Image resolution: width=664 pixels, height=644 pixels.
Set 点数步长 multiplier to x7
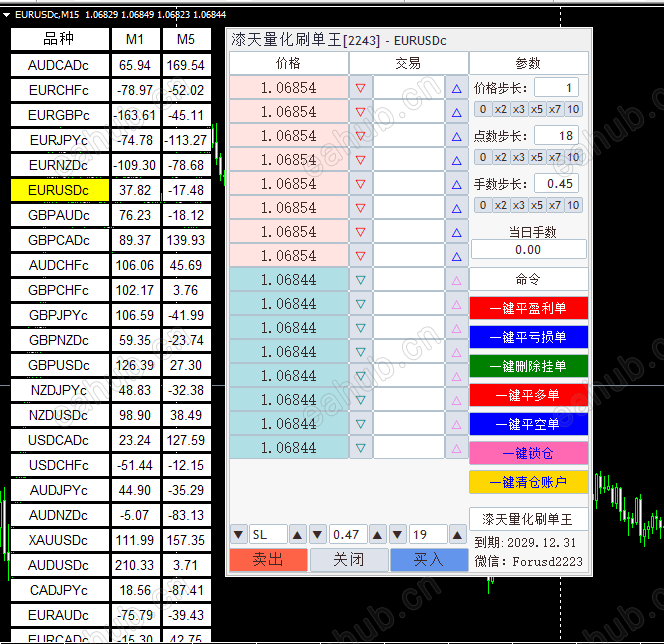pyautogui.click(x=555, y=157)
